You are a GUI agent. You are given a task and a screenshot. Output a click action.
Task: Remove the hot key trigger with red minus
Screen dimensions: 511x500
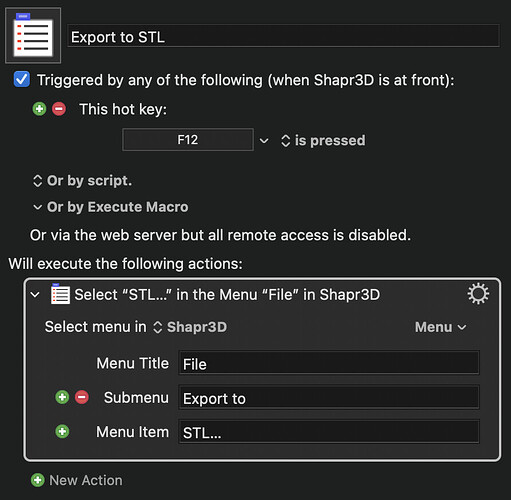[59, 109]
